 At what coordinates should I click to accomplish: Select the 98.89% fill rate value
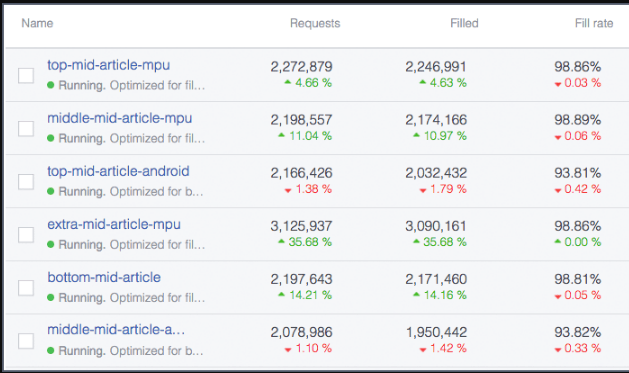tap(578, 120)
